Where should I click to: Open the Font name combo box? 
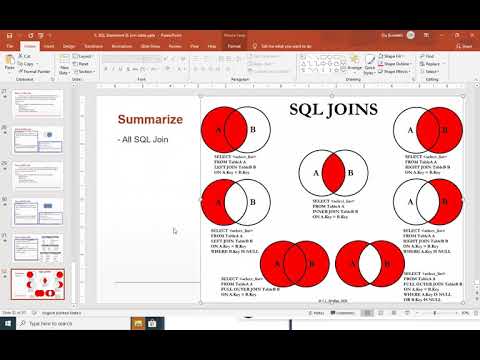123,59
